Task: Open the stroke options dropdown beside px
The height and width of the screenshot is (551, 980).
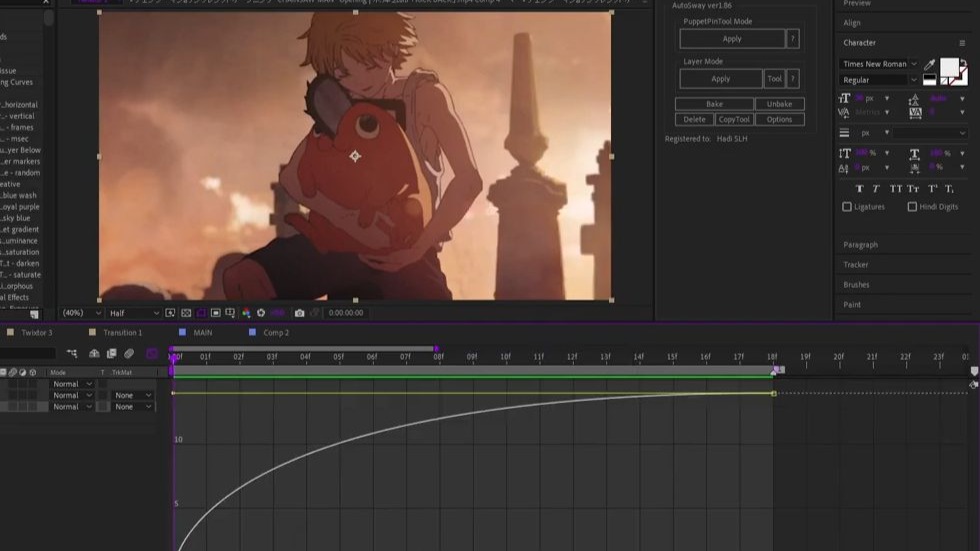Action: 929,133
